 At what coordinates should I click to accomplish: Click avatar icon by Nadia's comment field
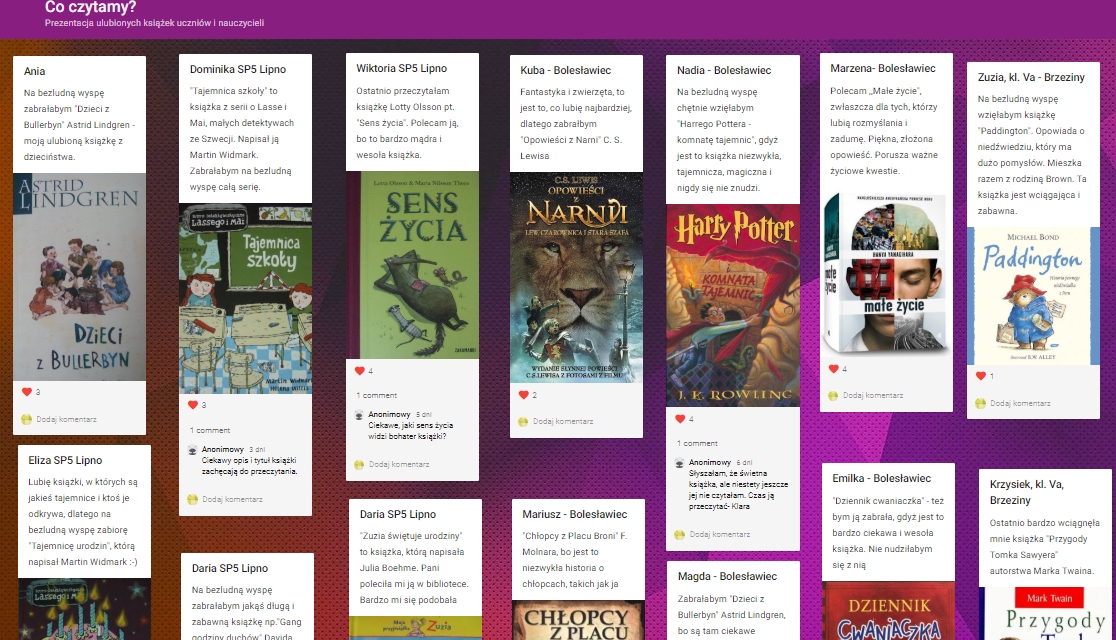680,534
